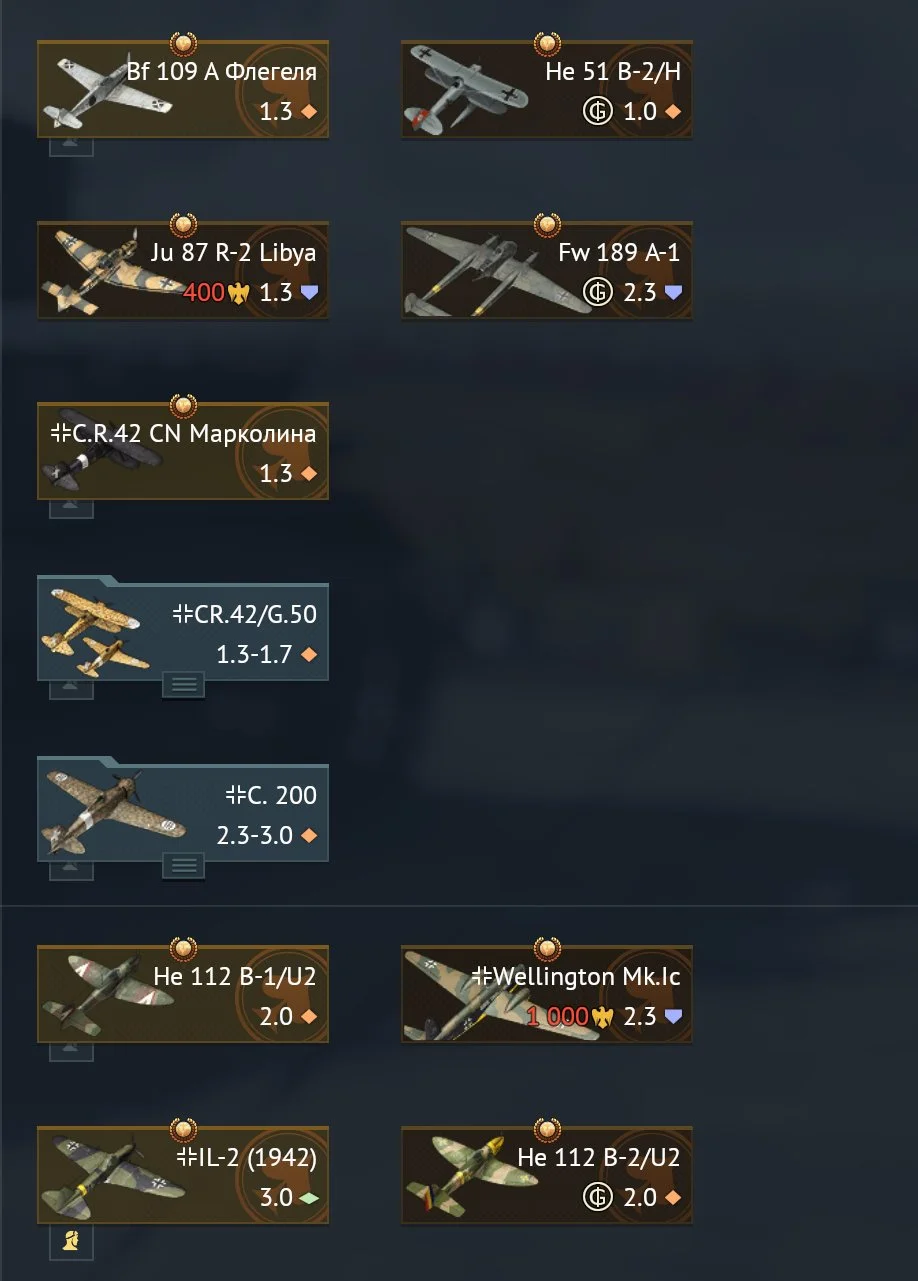918x1281 pixels.
Task: Click the premium badge above Bf 109 A Флегеля
Action: [183, 44]
